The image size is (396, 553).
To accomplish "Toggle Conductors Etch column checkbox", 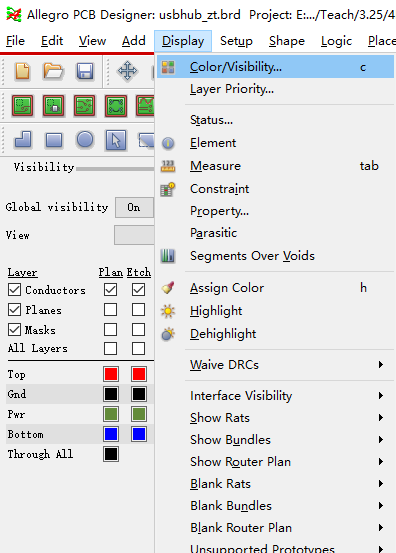I will pyautogui.click(x=138, y=290).
